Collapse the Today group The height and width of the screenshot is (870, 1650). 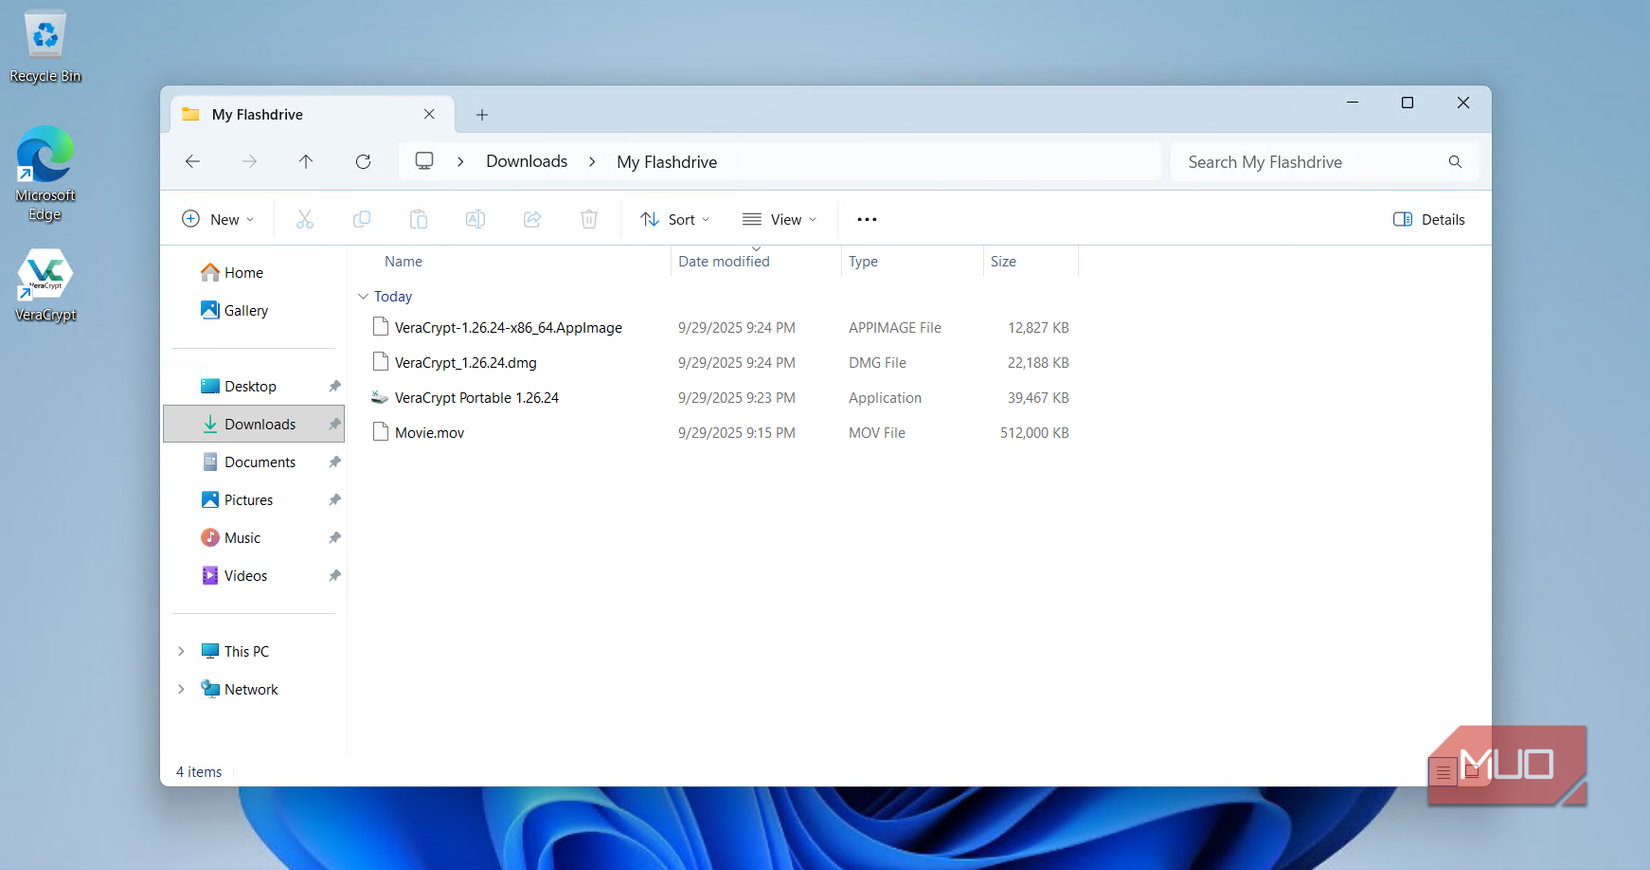[363, 297]
